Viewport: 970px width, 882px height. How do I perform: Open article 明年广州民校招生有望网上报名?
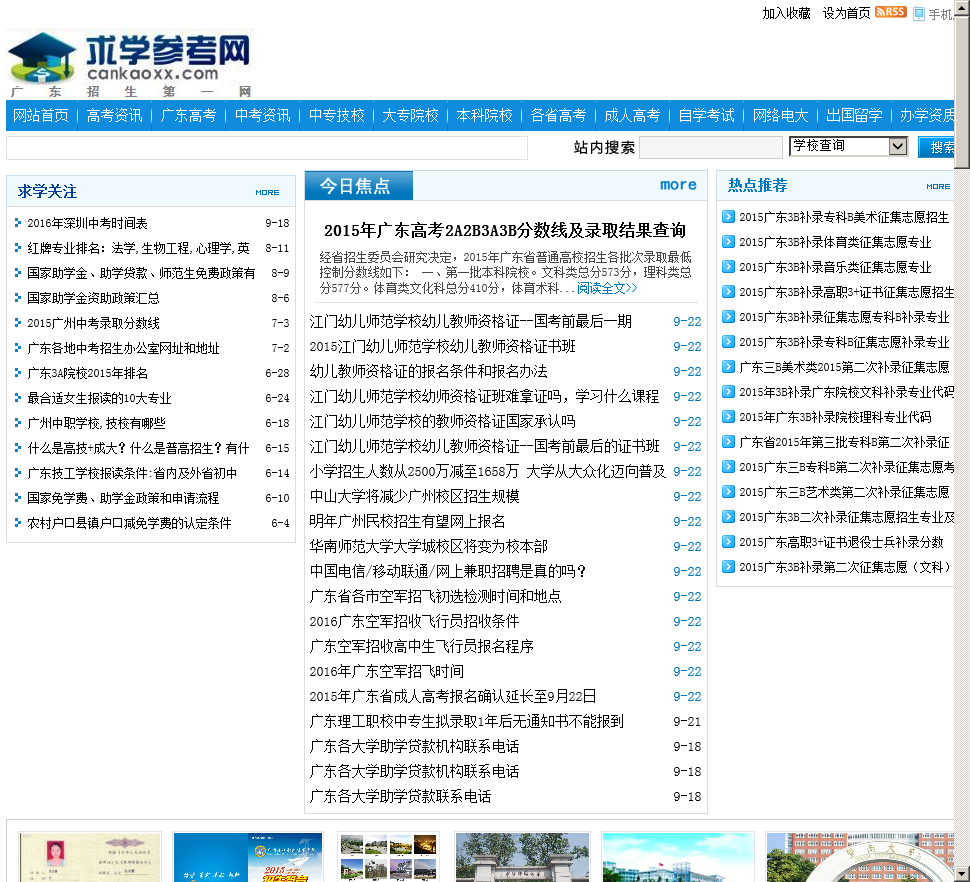pyautogui.click(x=407, y=521)
